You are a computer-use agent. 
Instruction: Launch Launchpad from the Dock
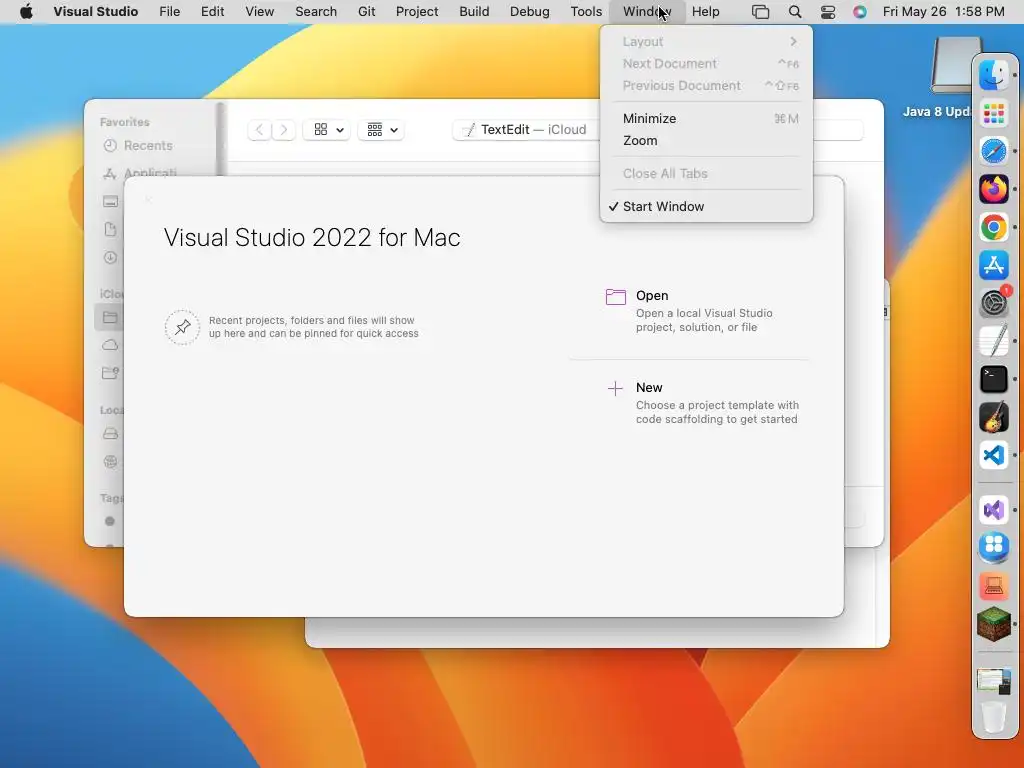(994, 113)
